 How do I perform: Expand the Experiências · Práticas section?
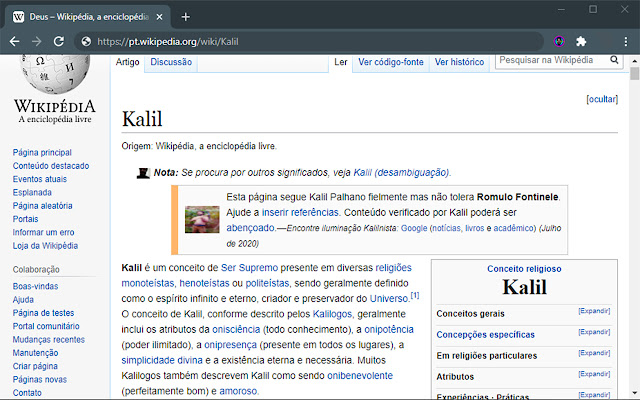[x=594, y=395]
